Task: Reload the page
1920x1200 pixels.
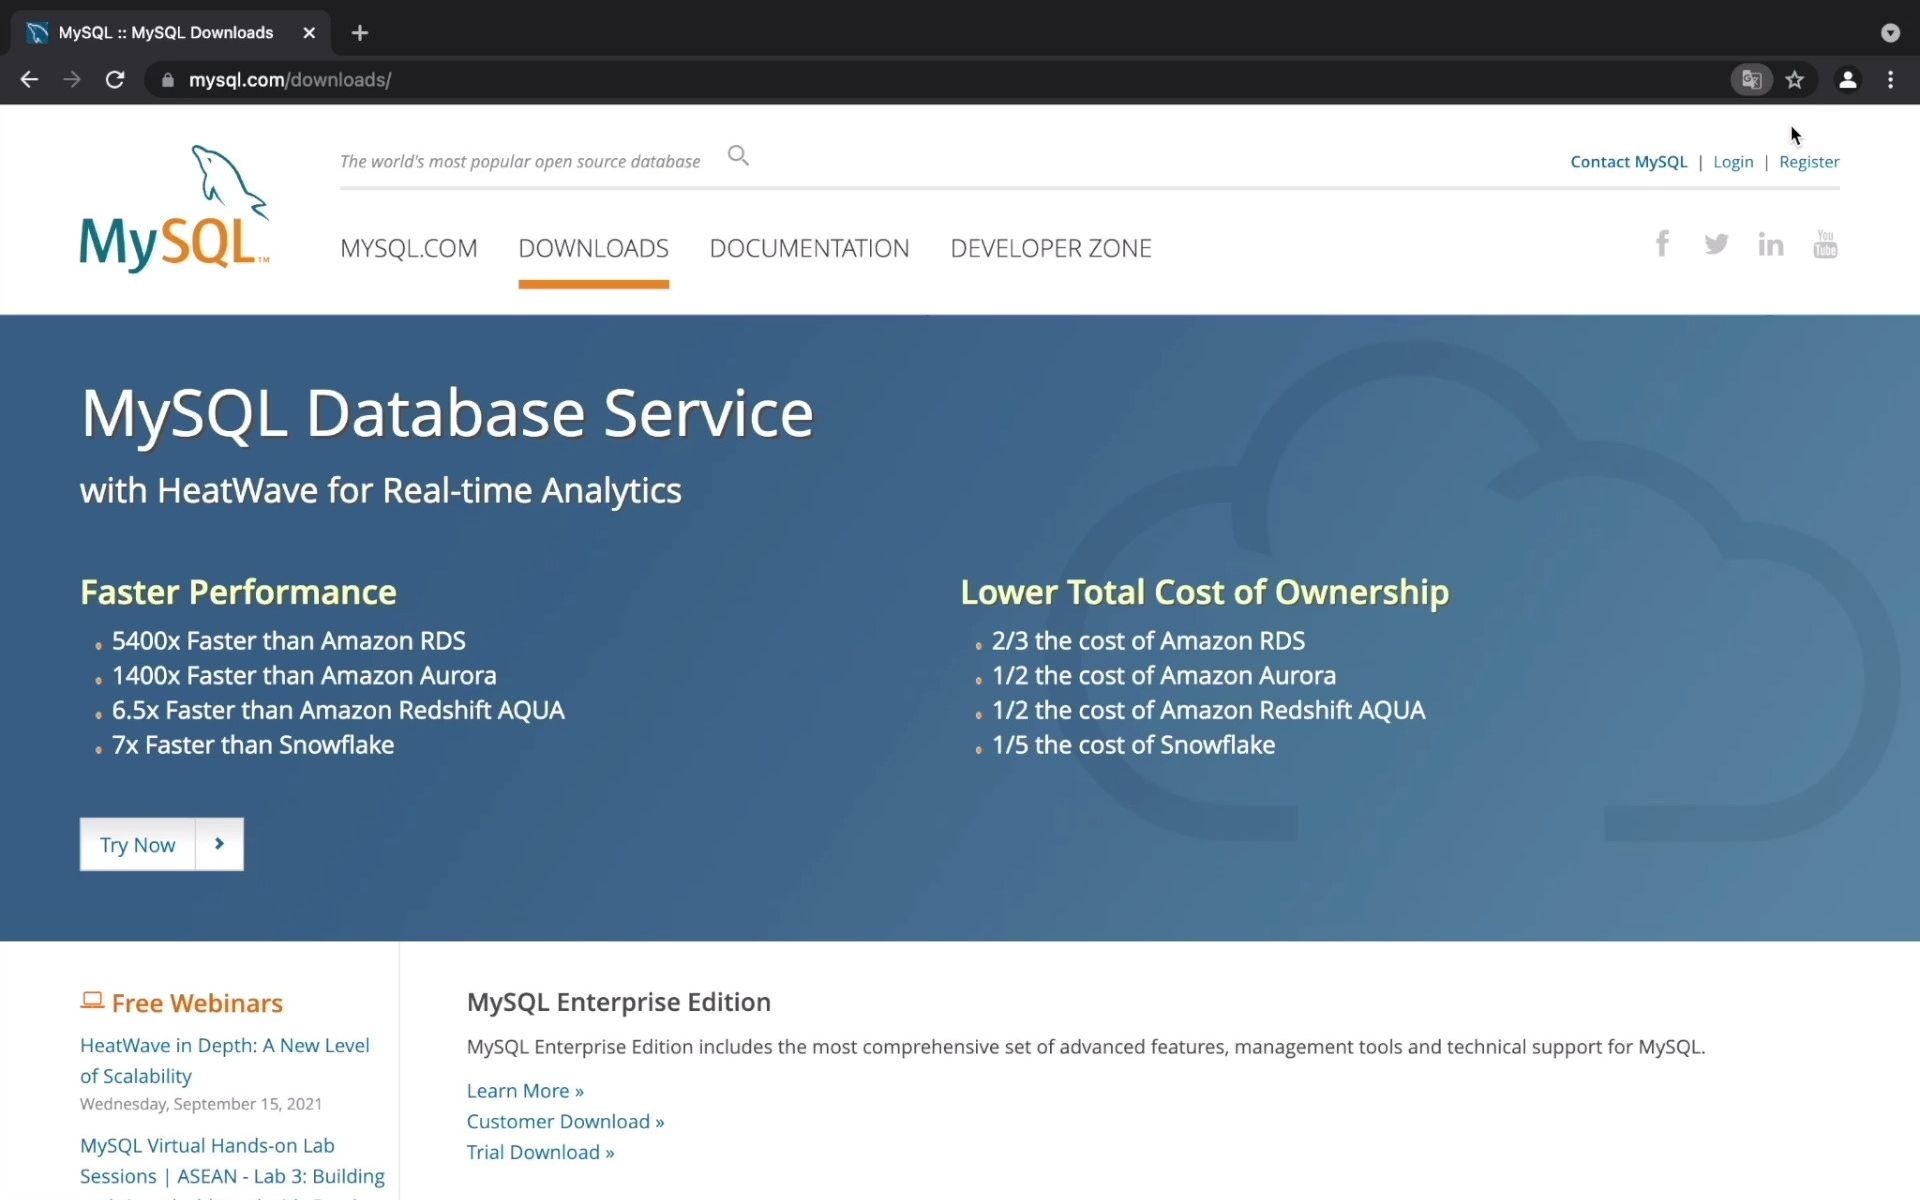Action: pos(115,80)
